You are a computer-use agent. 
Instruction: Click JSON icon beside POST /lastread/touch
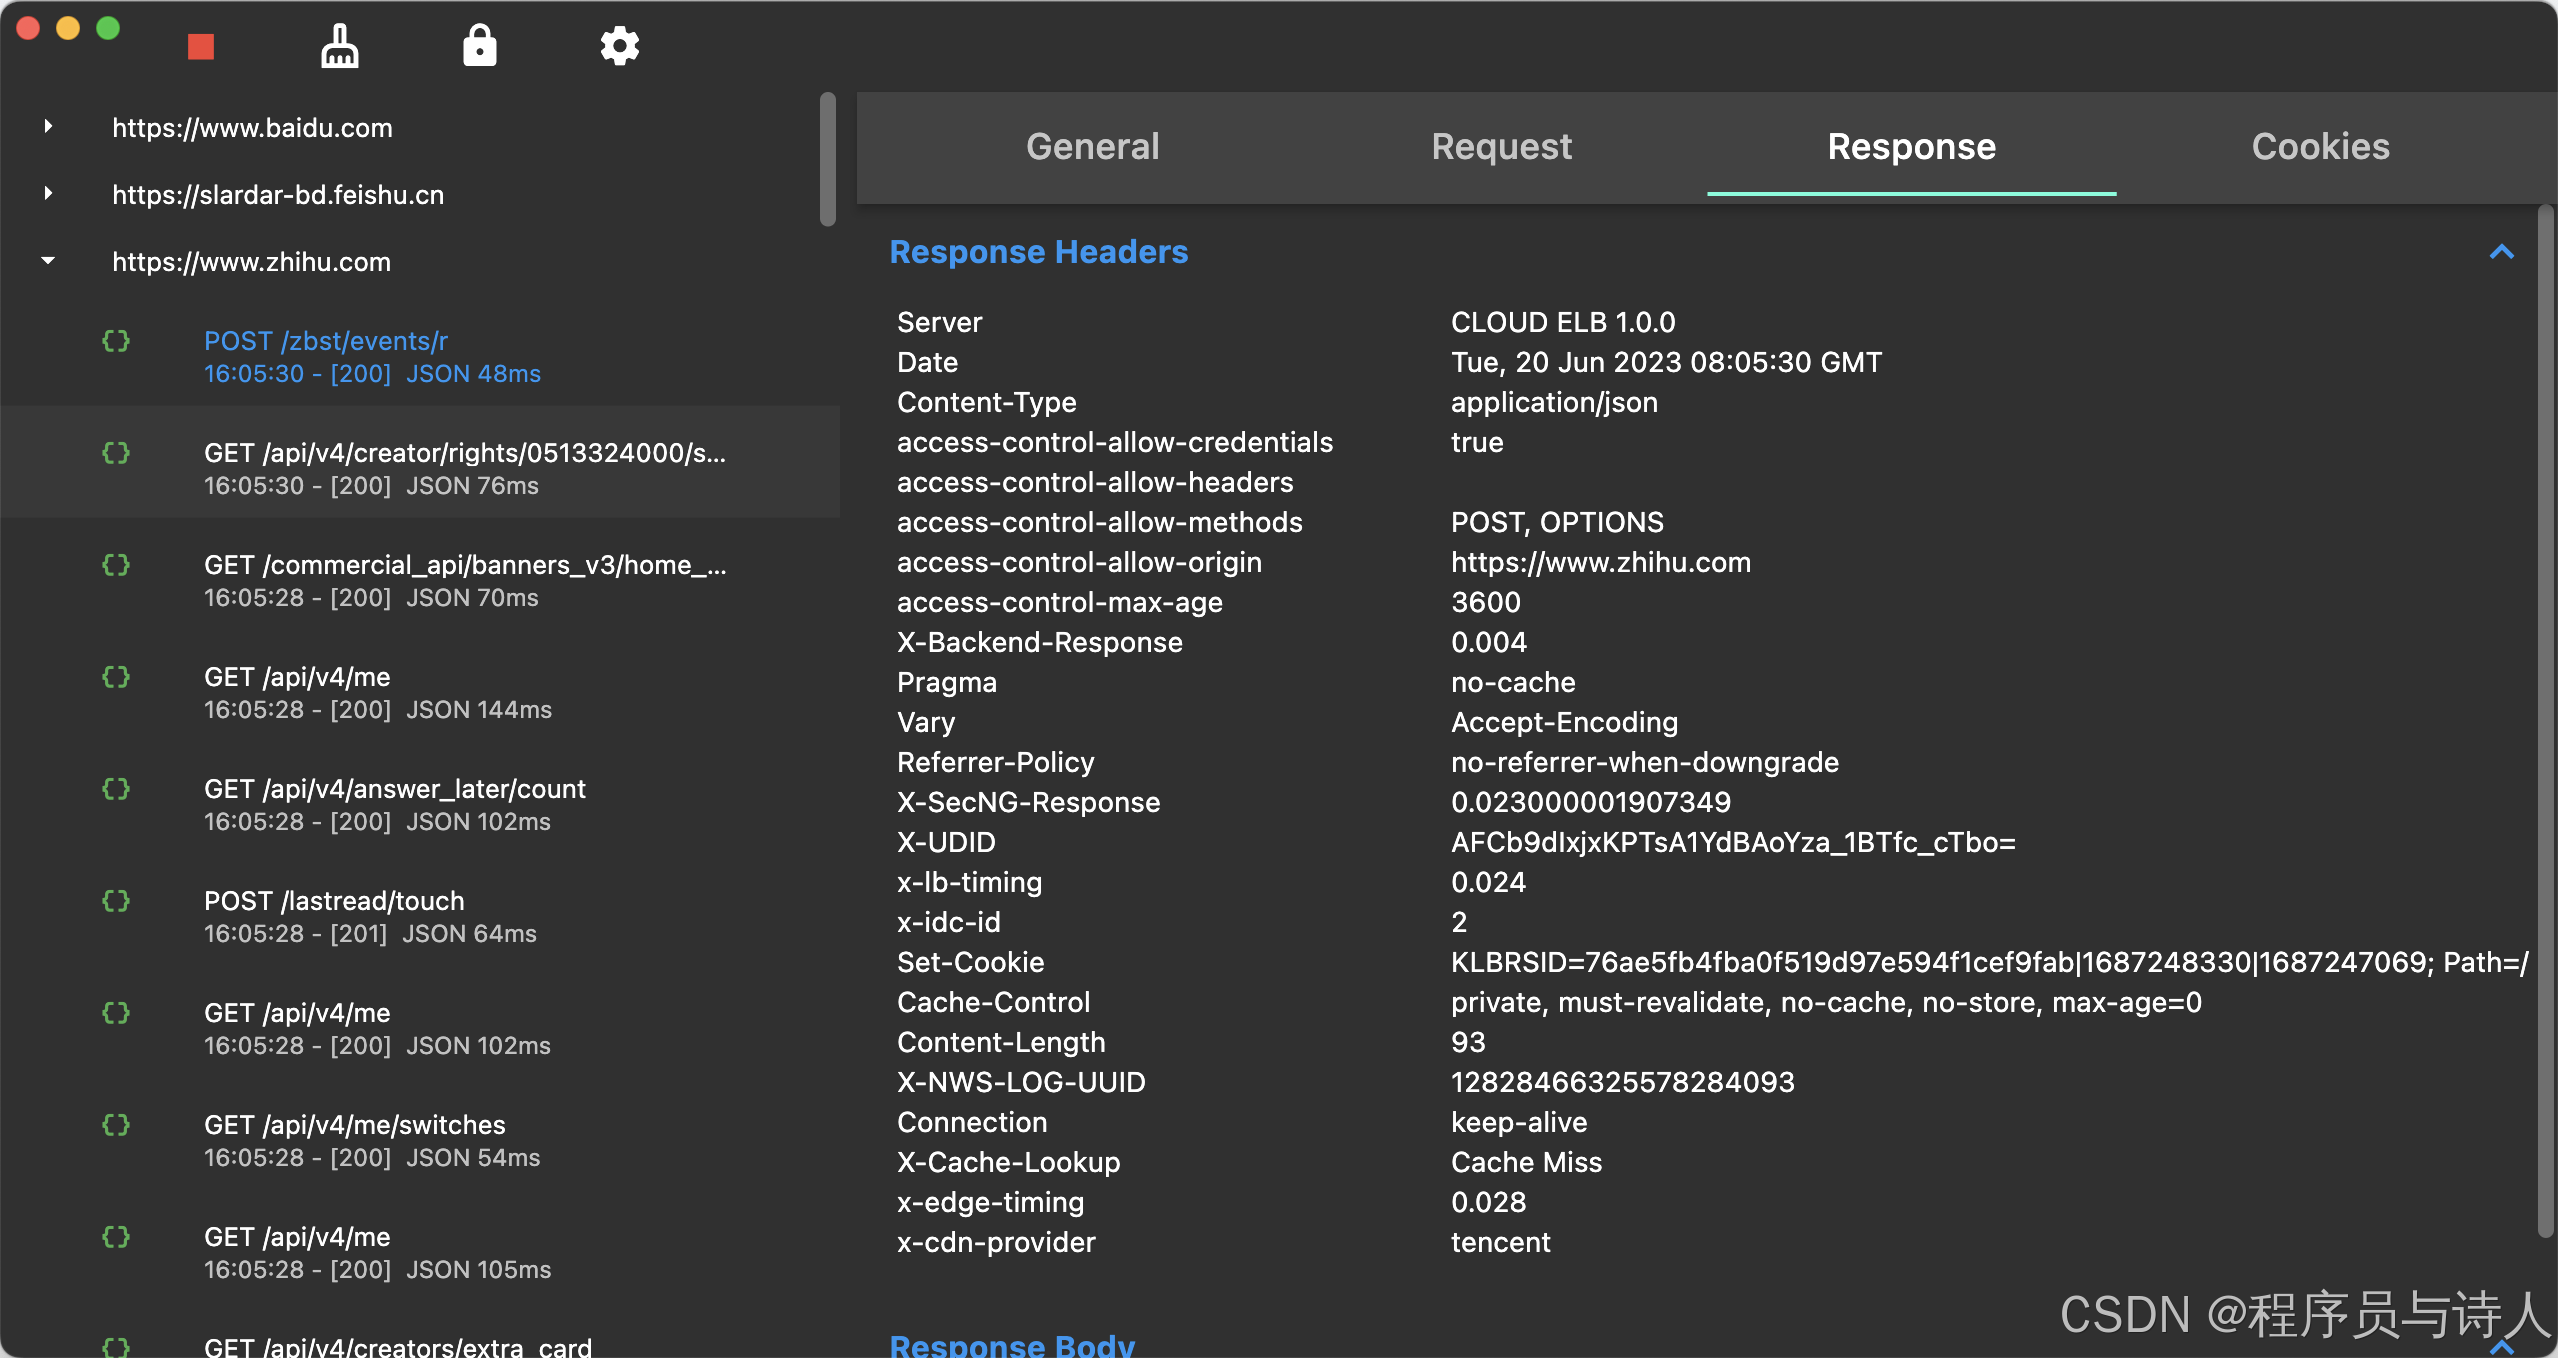[116, 901]
